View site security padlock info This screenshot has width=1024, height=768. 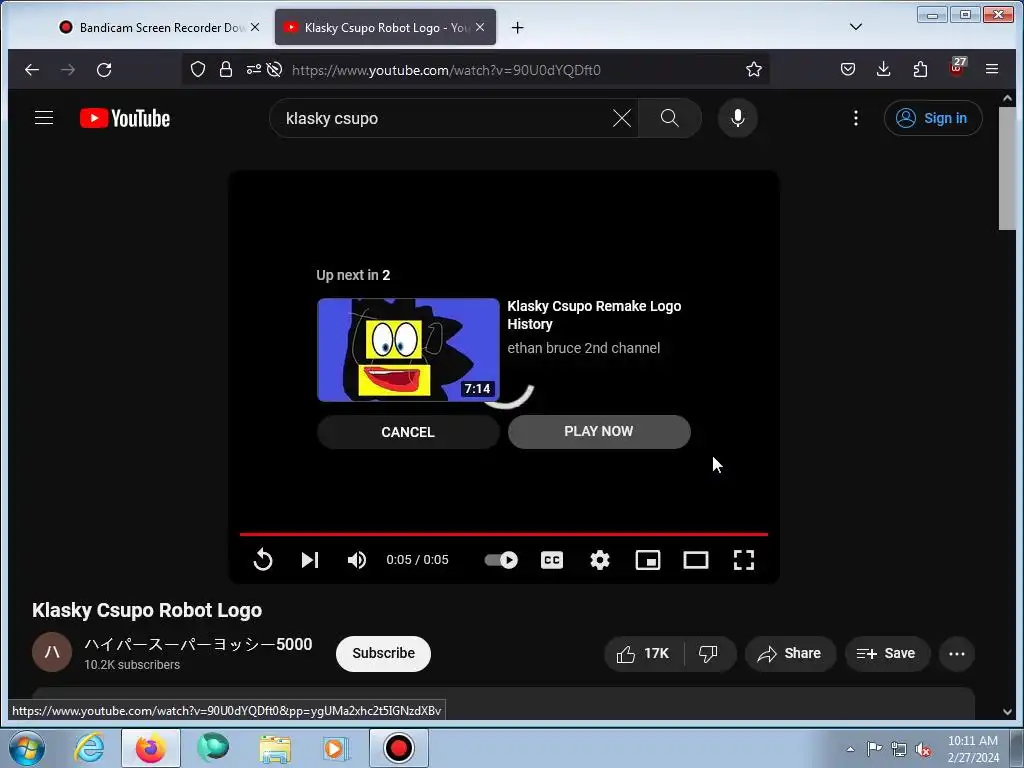226,69
